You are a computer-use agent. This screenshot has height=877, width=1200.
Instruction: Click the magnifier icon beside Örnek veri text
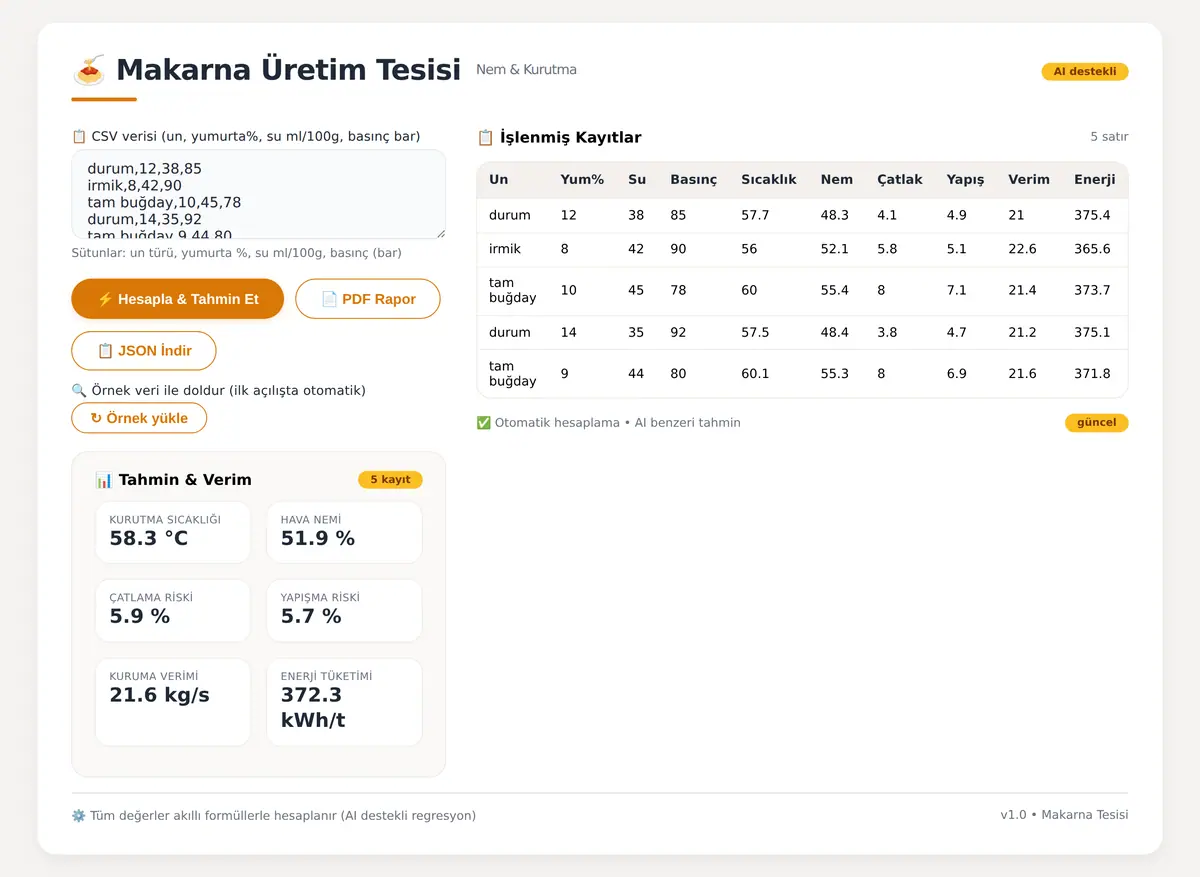point(79,390)
